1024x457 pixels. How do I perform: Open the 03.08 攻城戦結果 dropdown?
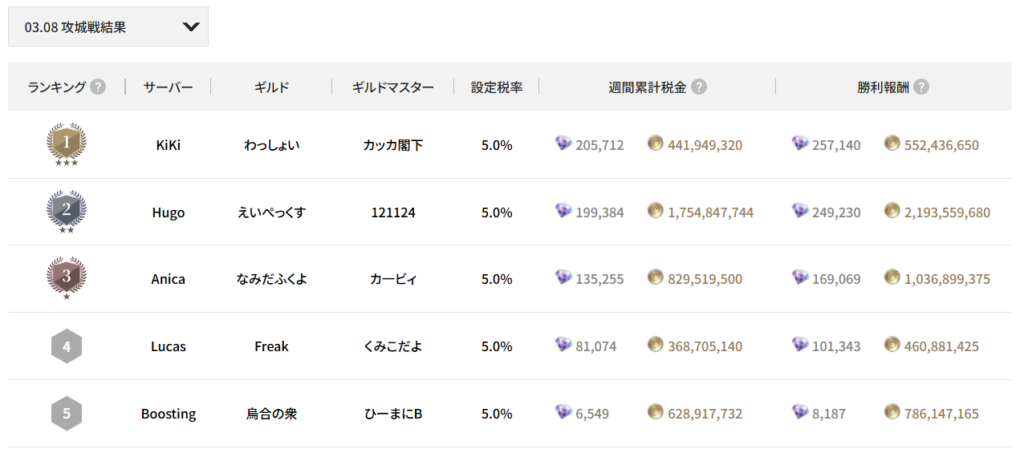pos(108,28)
